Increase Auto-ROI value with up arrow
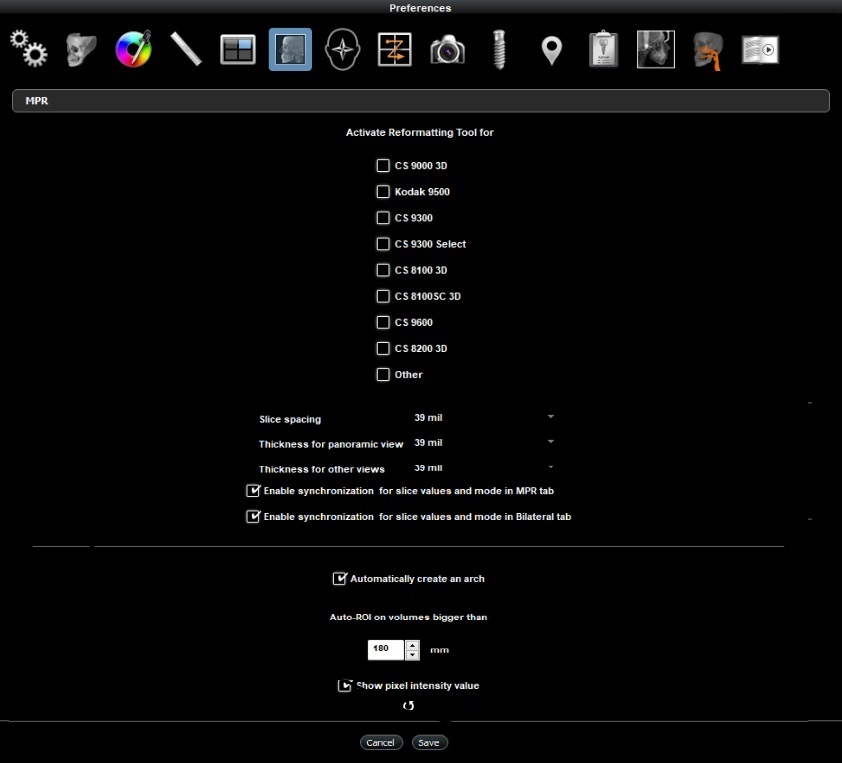Viewport: 842px width, 763px height. tap(413, 645)
